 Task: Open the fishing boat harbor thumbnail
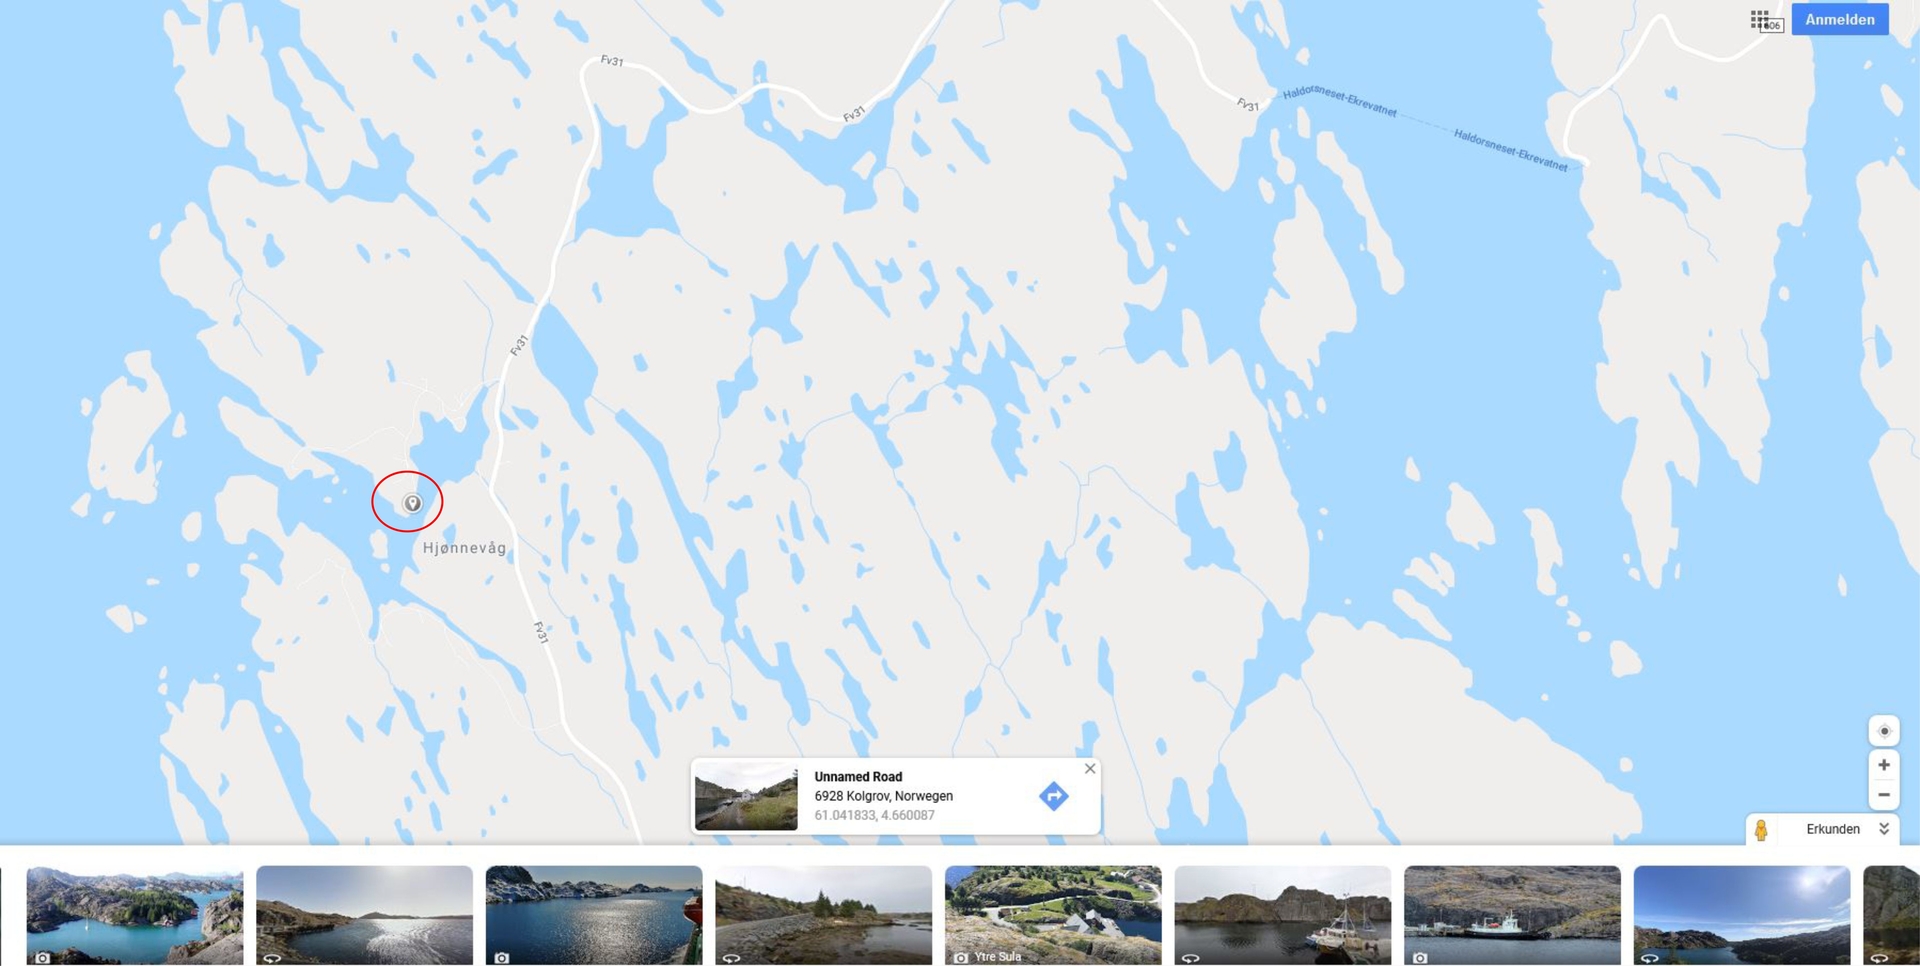[x=1282, y=915]
